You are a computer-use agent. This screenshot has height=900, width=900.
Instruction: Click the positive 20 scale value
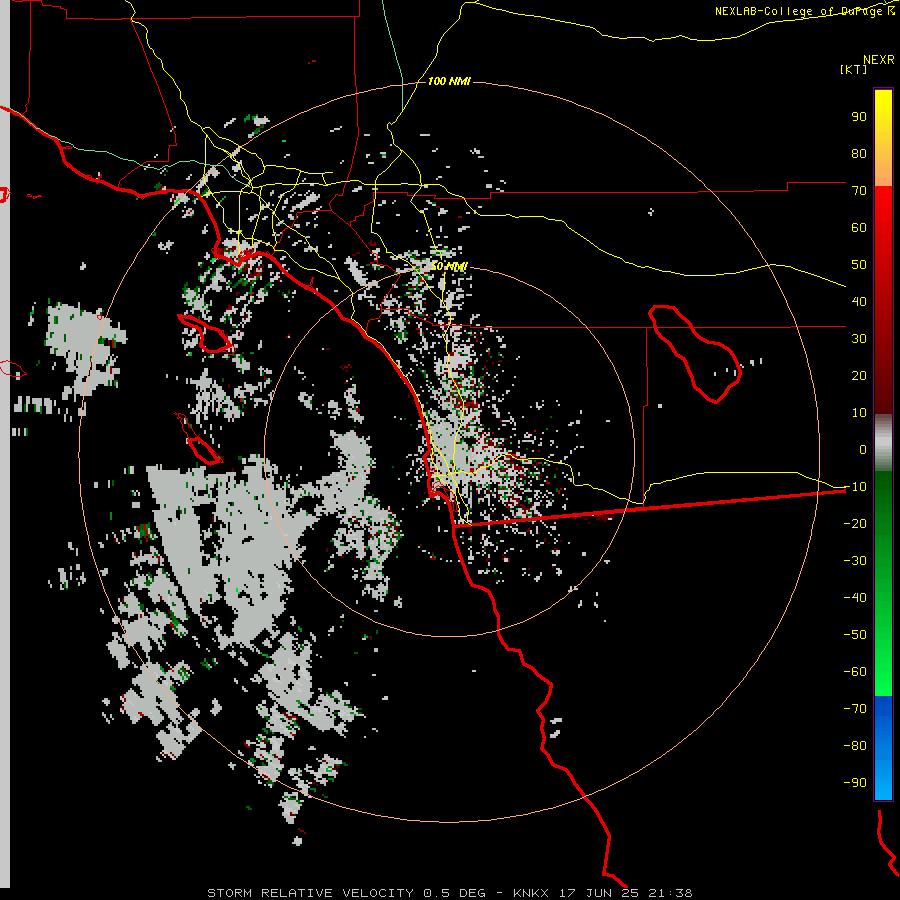click(x=859, y=375)
